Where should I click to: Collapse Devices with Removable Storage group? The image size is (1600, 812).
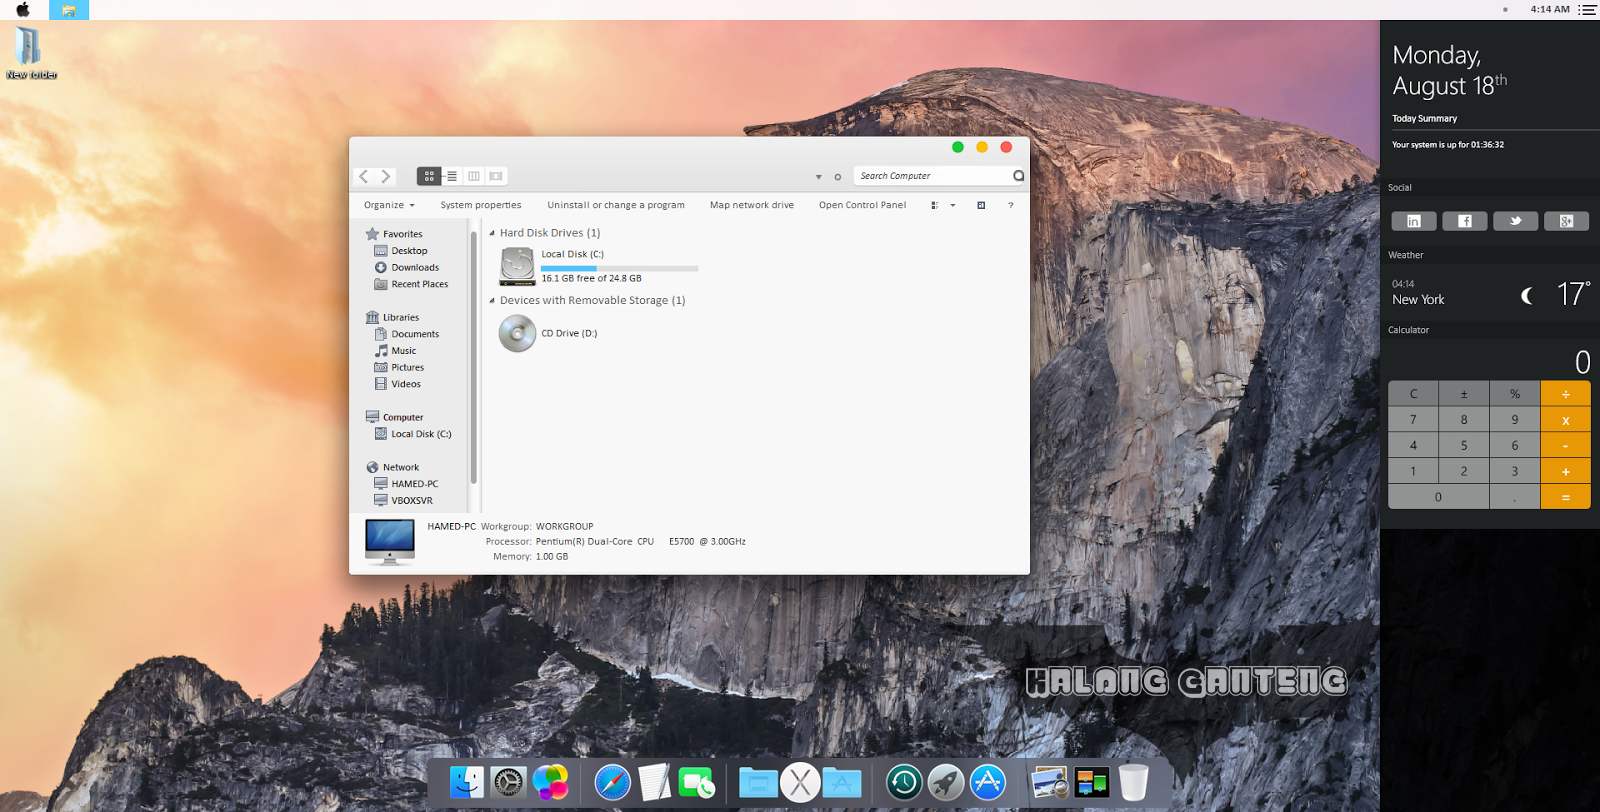pyautogui.click(x=492, y=300)
